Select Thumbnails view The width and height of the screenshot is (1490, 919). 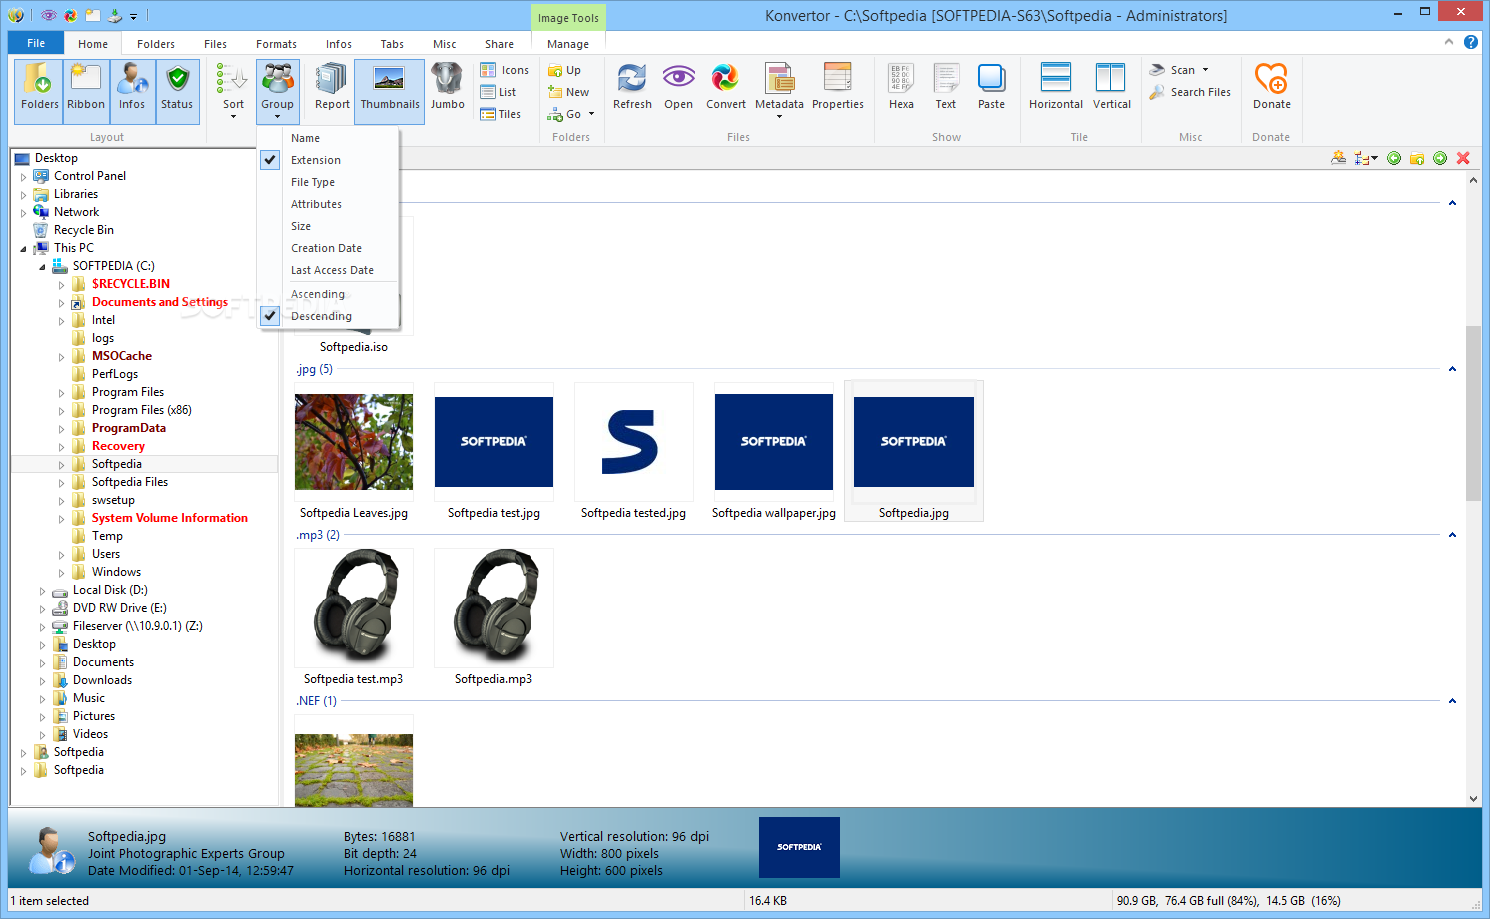coord(390,90)
